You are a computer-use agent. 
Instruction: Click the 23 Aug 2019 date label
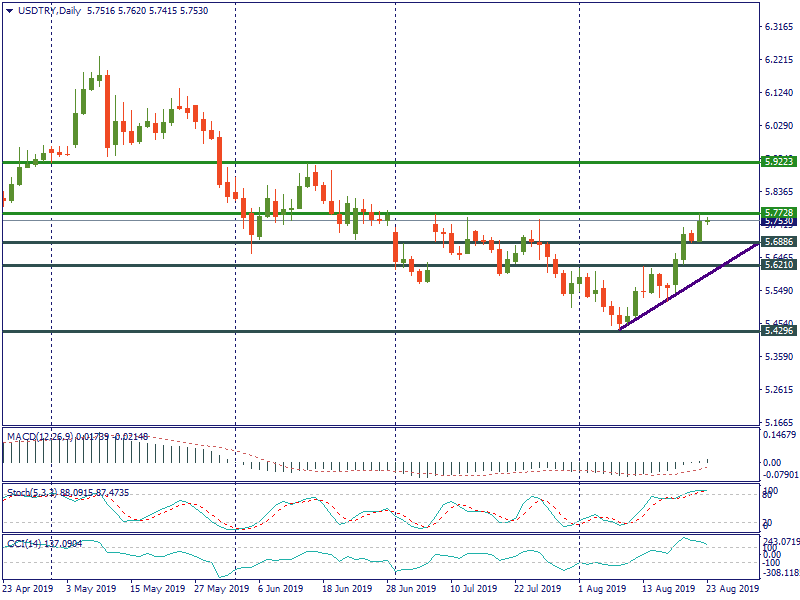[731, 589]
